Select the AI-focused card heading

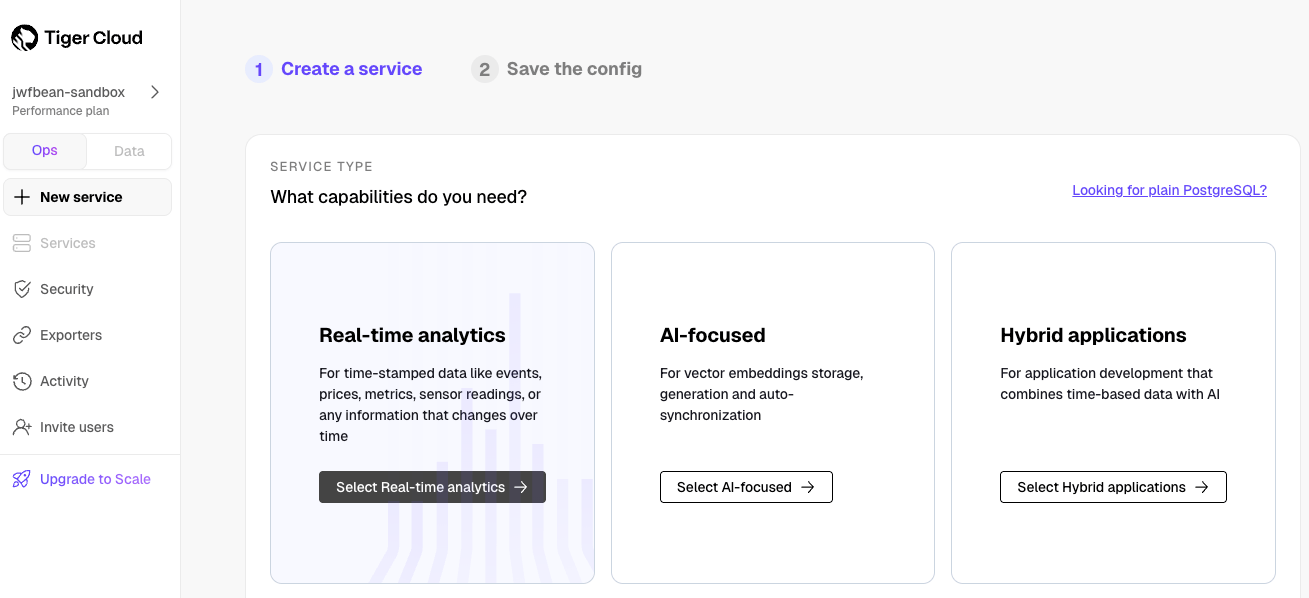[712, 335]
